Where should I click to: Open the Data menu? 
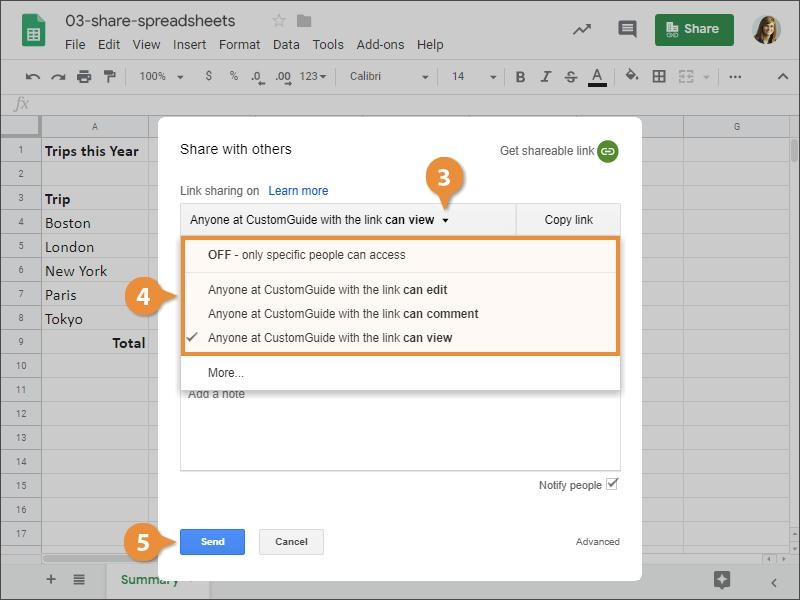[x=286, y=44]
